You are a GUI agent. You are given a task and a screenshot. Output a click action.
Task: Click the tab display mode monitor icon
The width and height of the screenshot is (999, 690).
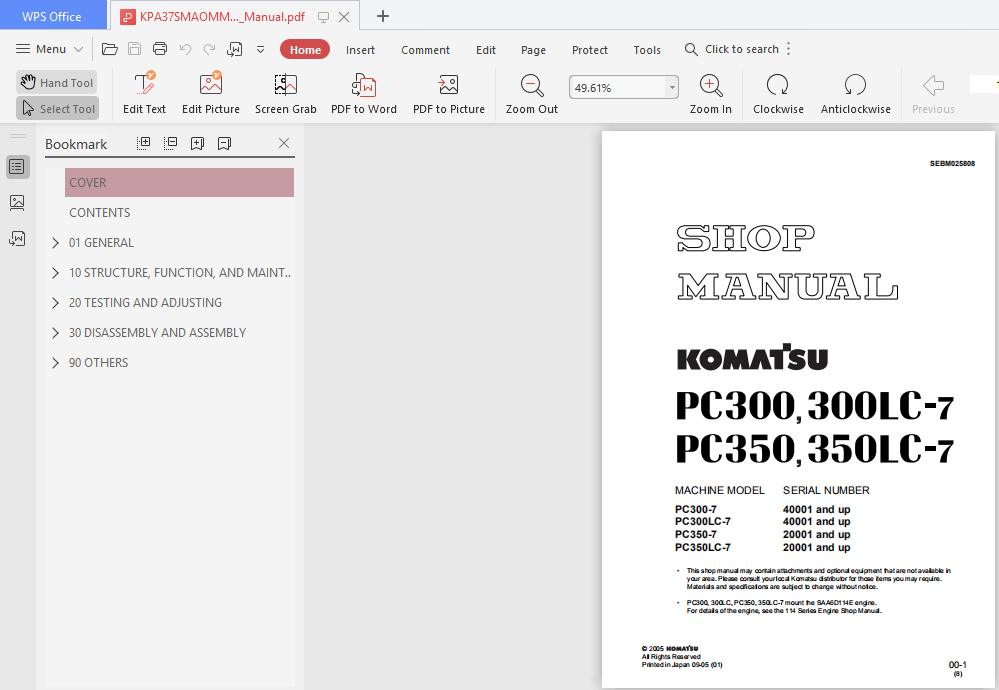(x=324, y=17)
